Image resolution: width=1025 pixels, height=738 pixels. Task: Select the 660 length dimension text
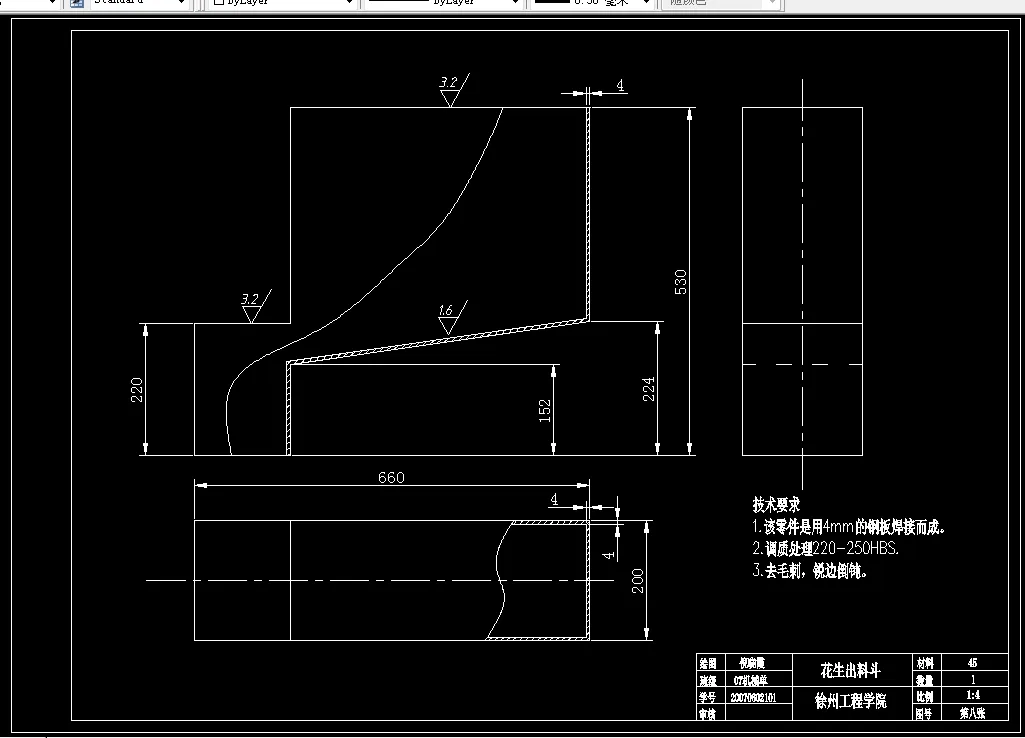coord(391,478)
